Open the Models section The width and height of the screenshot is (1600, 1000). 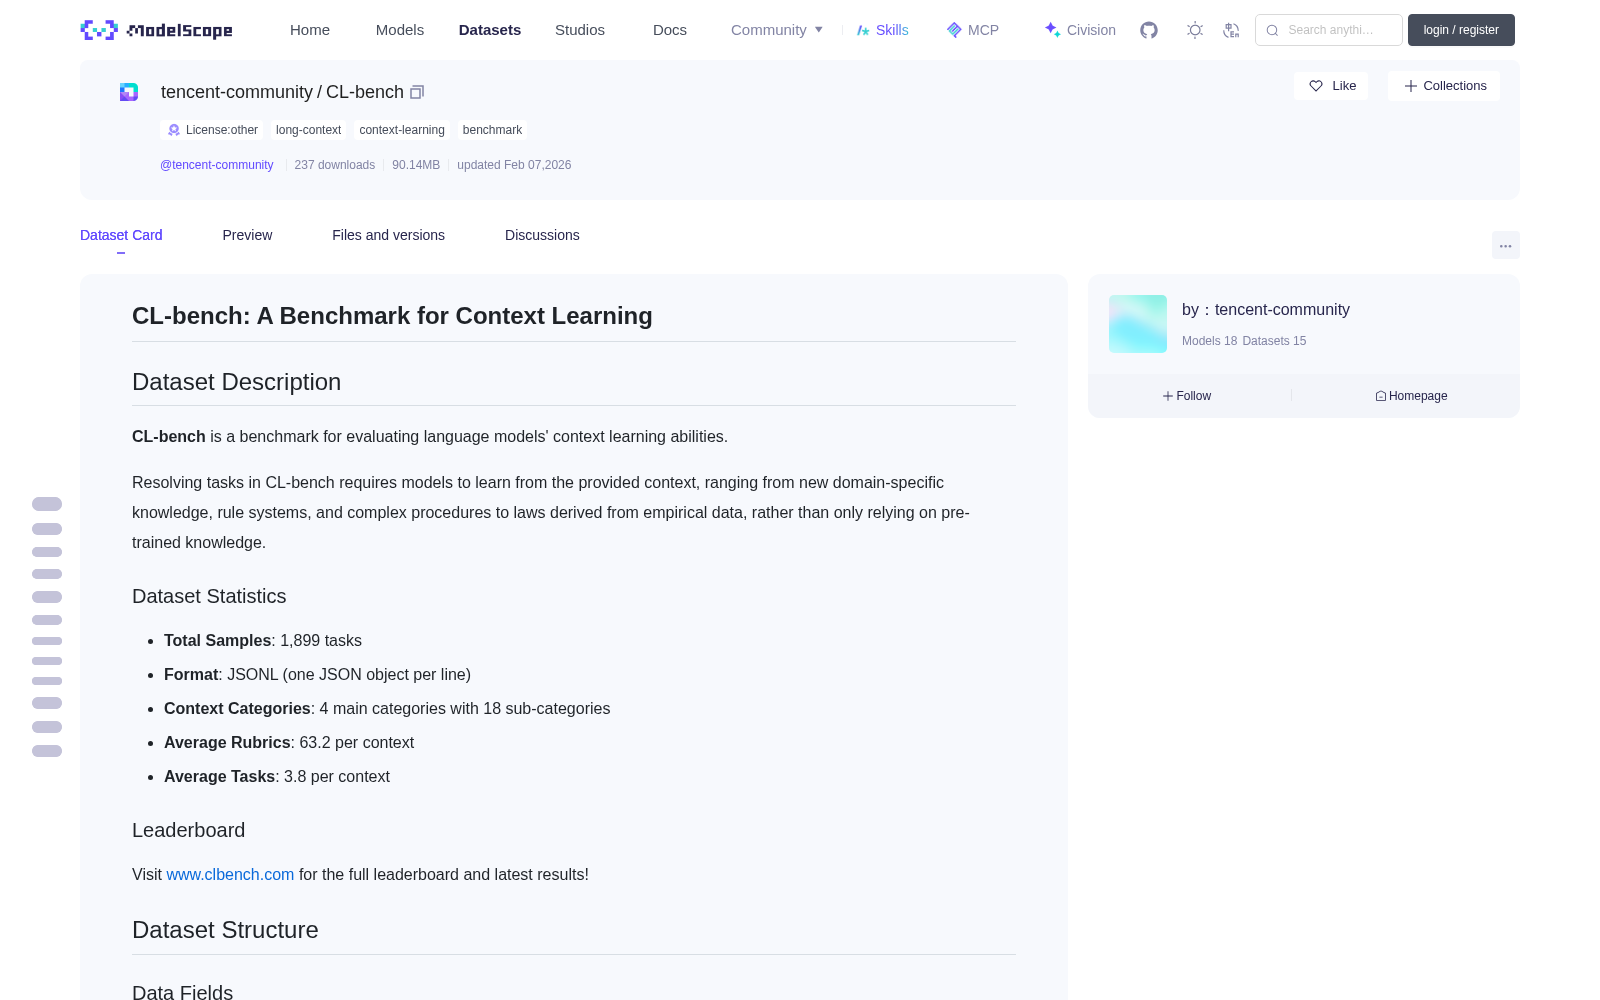tap(400, 30)
